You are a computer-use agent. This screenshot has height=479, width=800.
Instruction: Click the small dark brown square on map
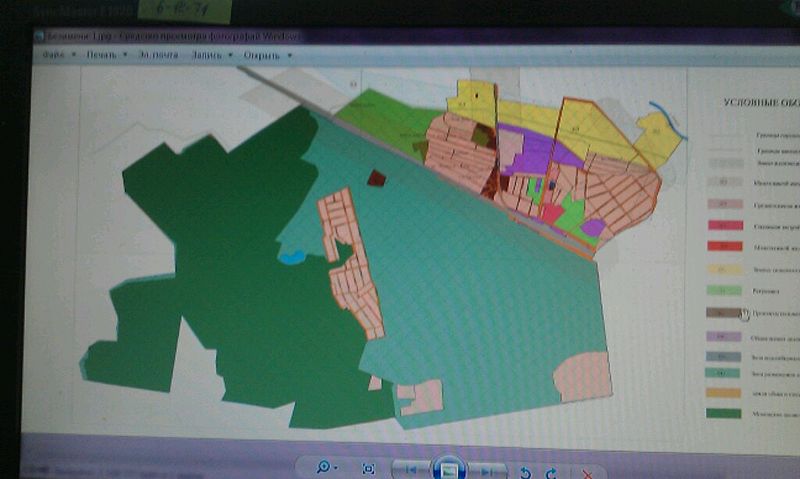(x=377, y=178)
